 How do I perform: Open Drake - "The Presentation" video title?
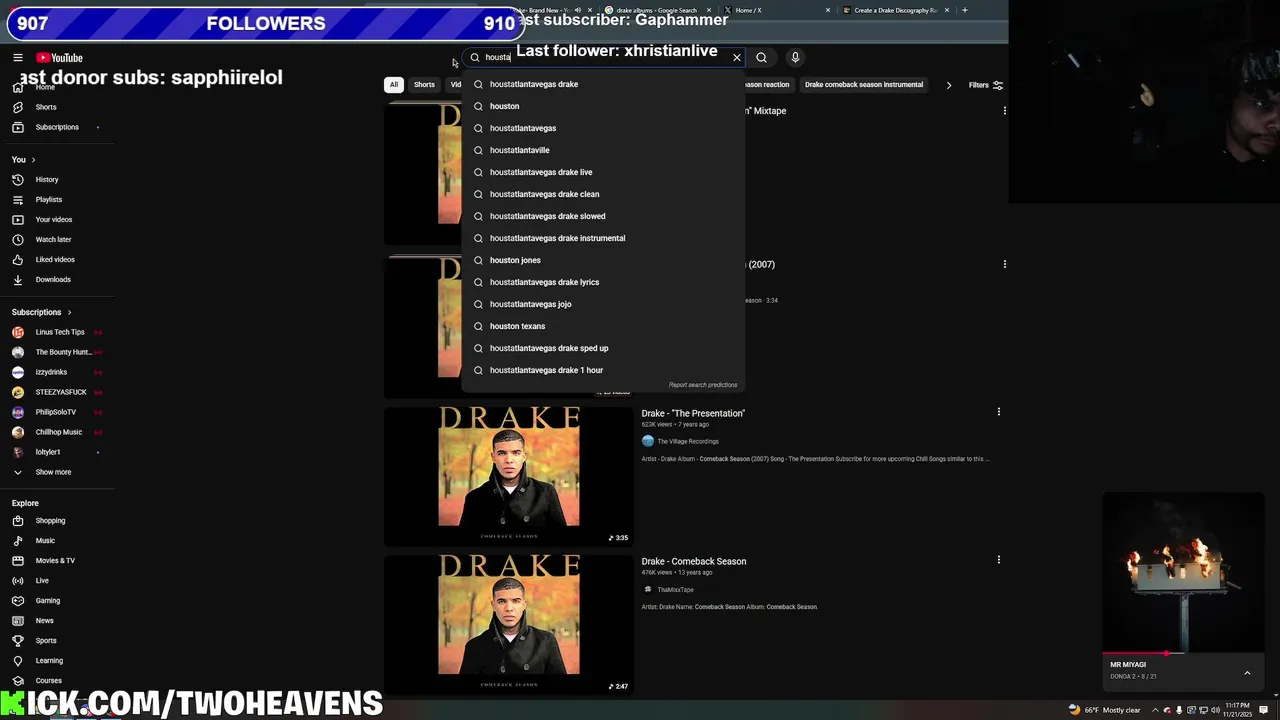(693, 413)
